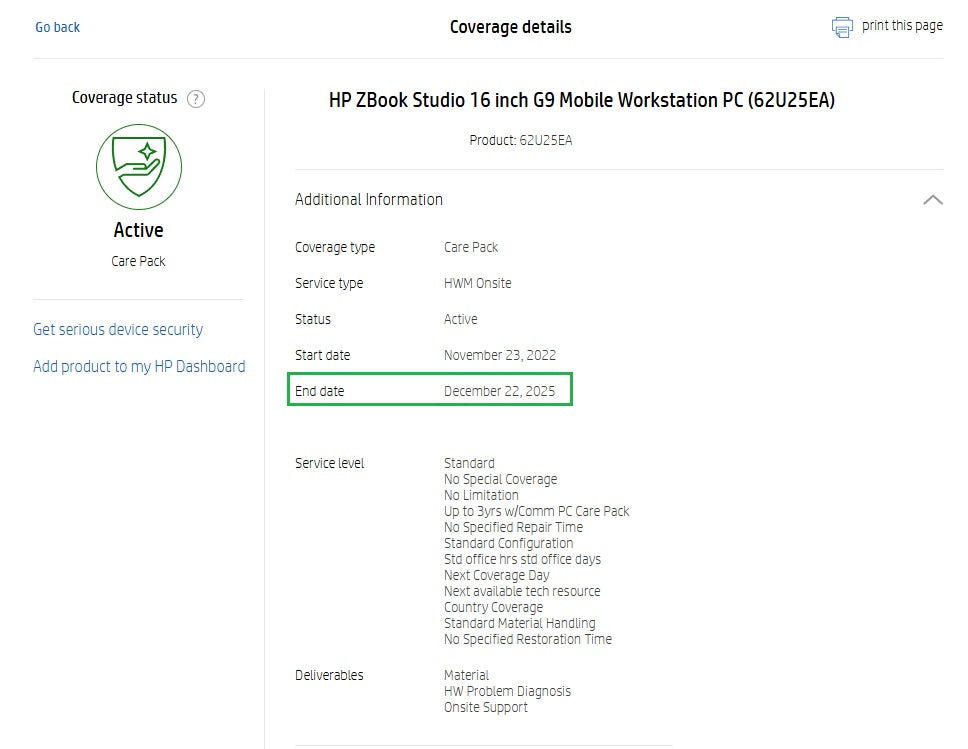This screenshot has width=968, height=749.
Task: Click Std office hrs std office days
Action: click(522, 559)
